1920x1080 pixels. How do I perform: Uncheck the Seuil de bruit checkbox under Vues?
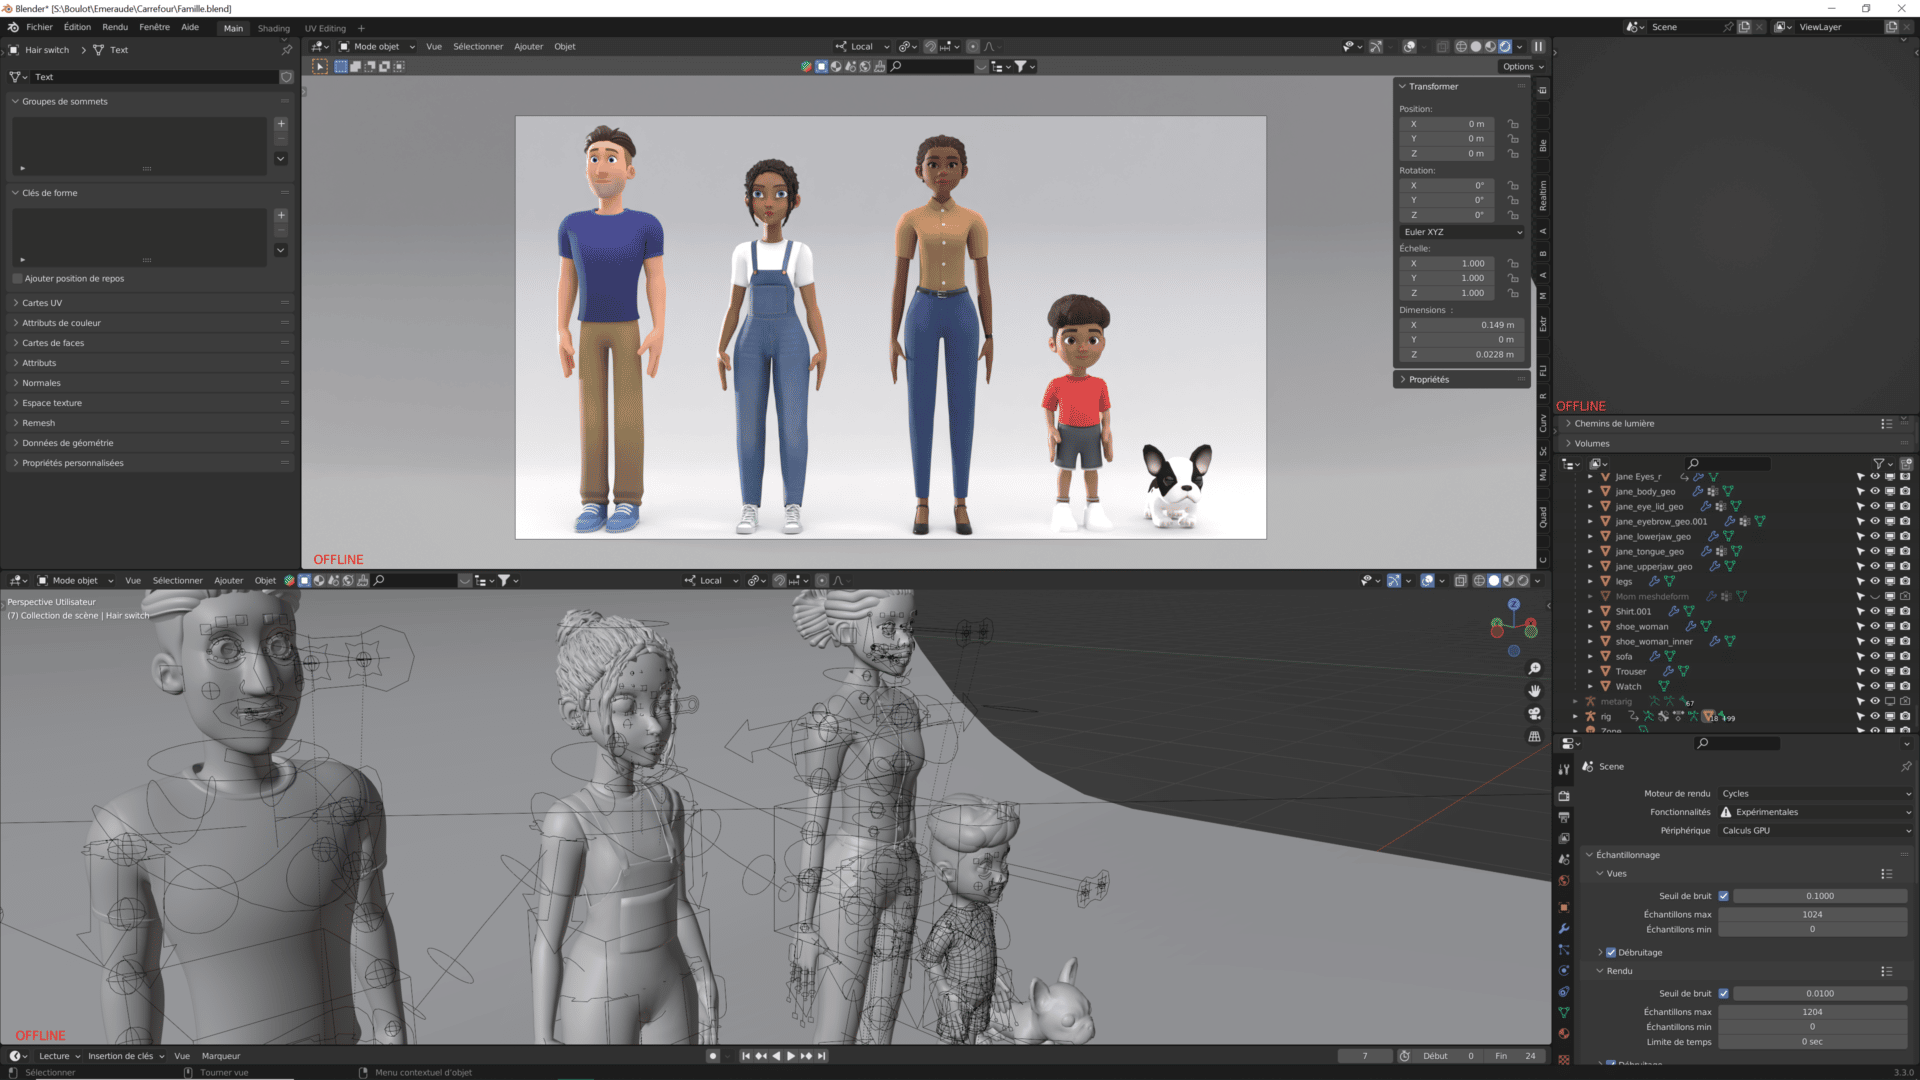[x=1724, y=896]
